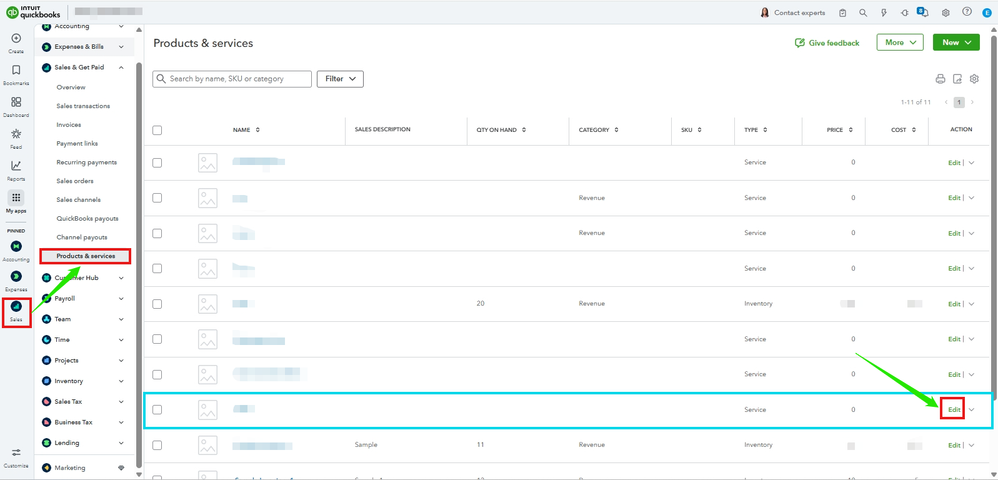
Task: Open the Filter dropdown
Action: click(x=340, y=79)
